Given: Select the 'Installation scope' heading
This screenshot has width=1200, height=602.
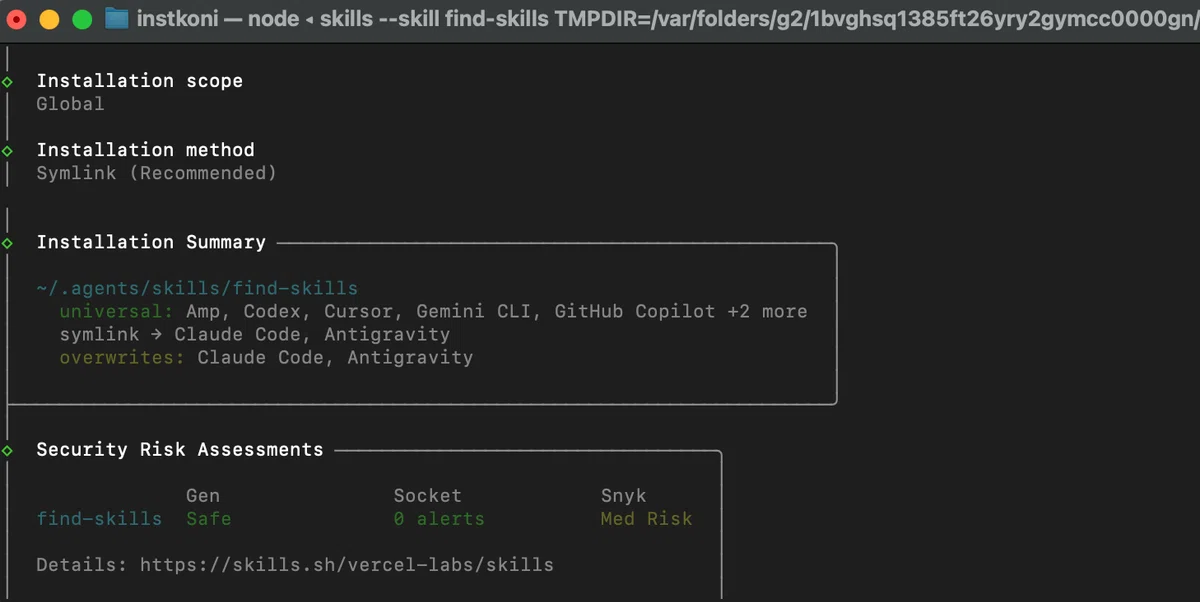Looking at the screenshot, I should click(x=140, y=81).
